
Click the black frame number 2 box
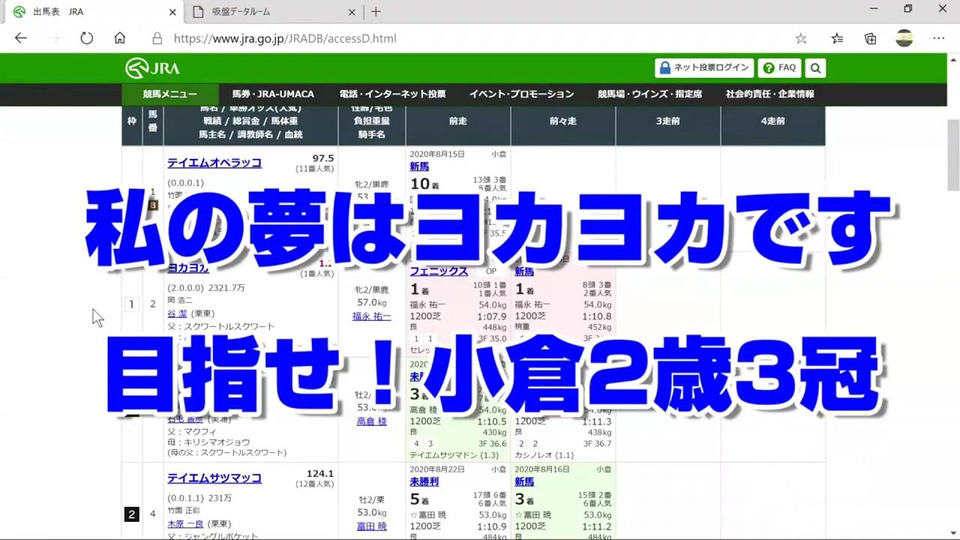point(132,514)
